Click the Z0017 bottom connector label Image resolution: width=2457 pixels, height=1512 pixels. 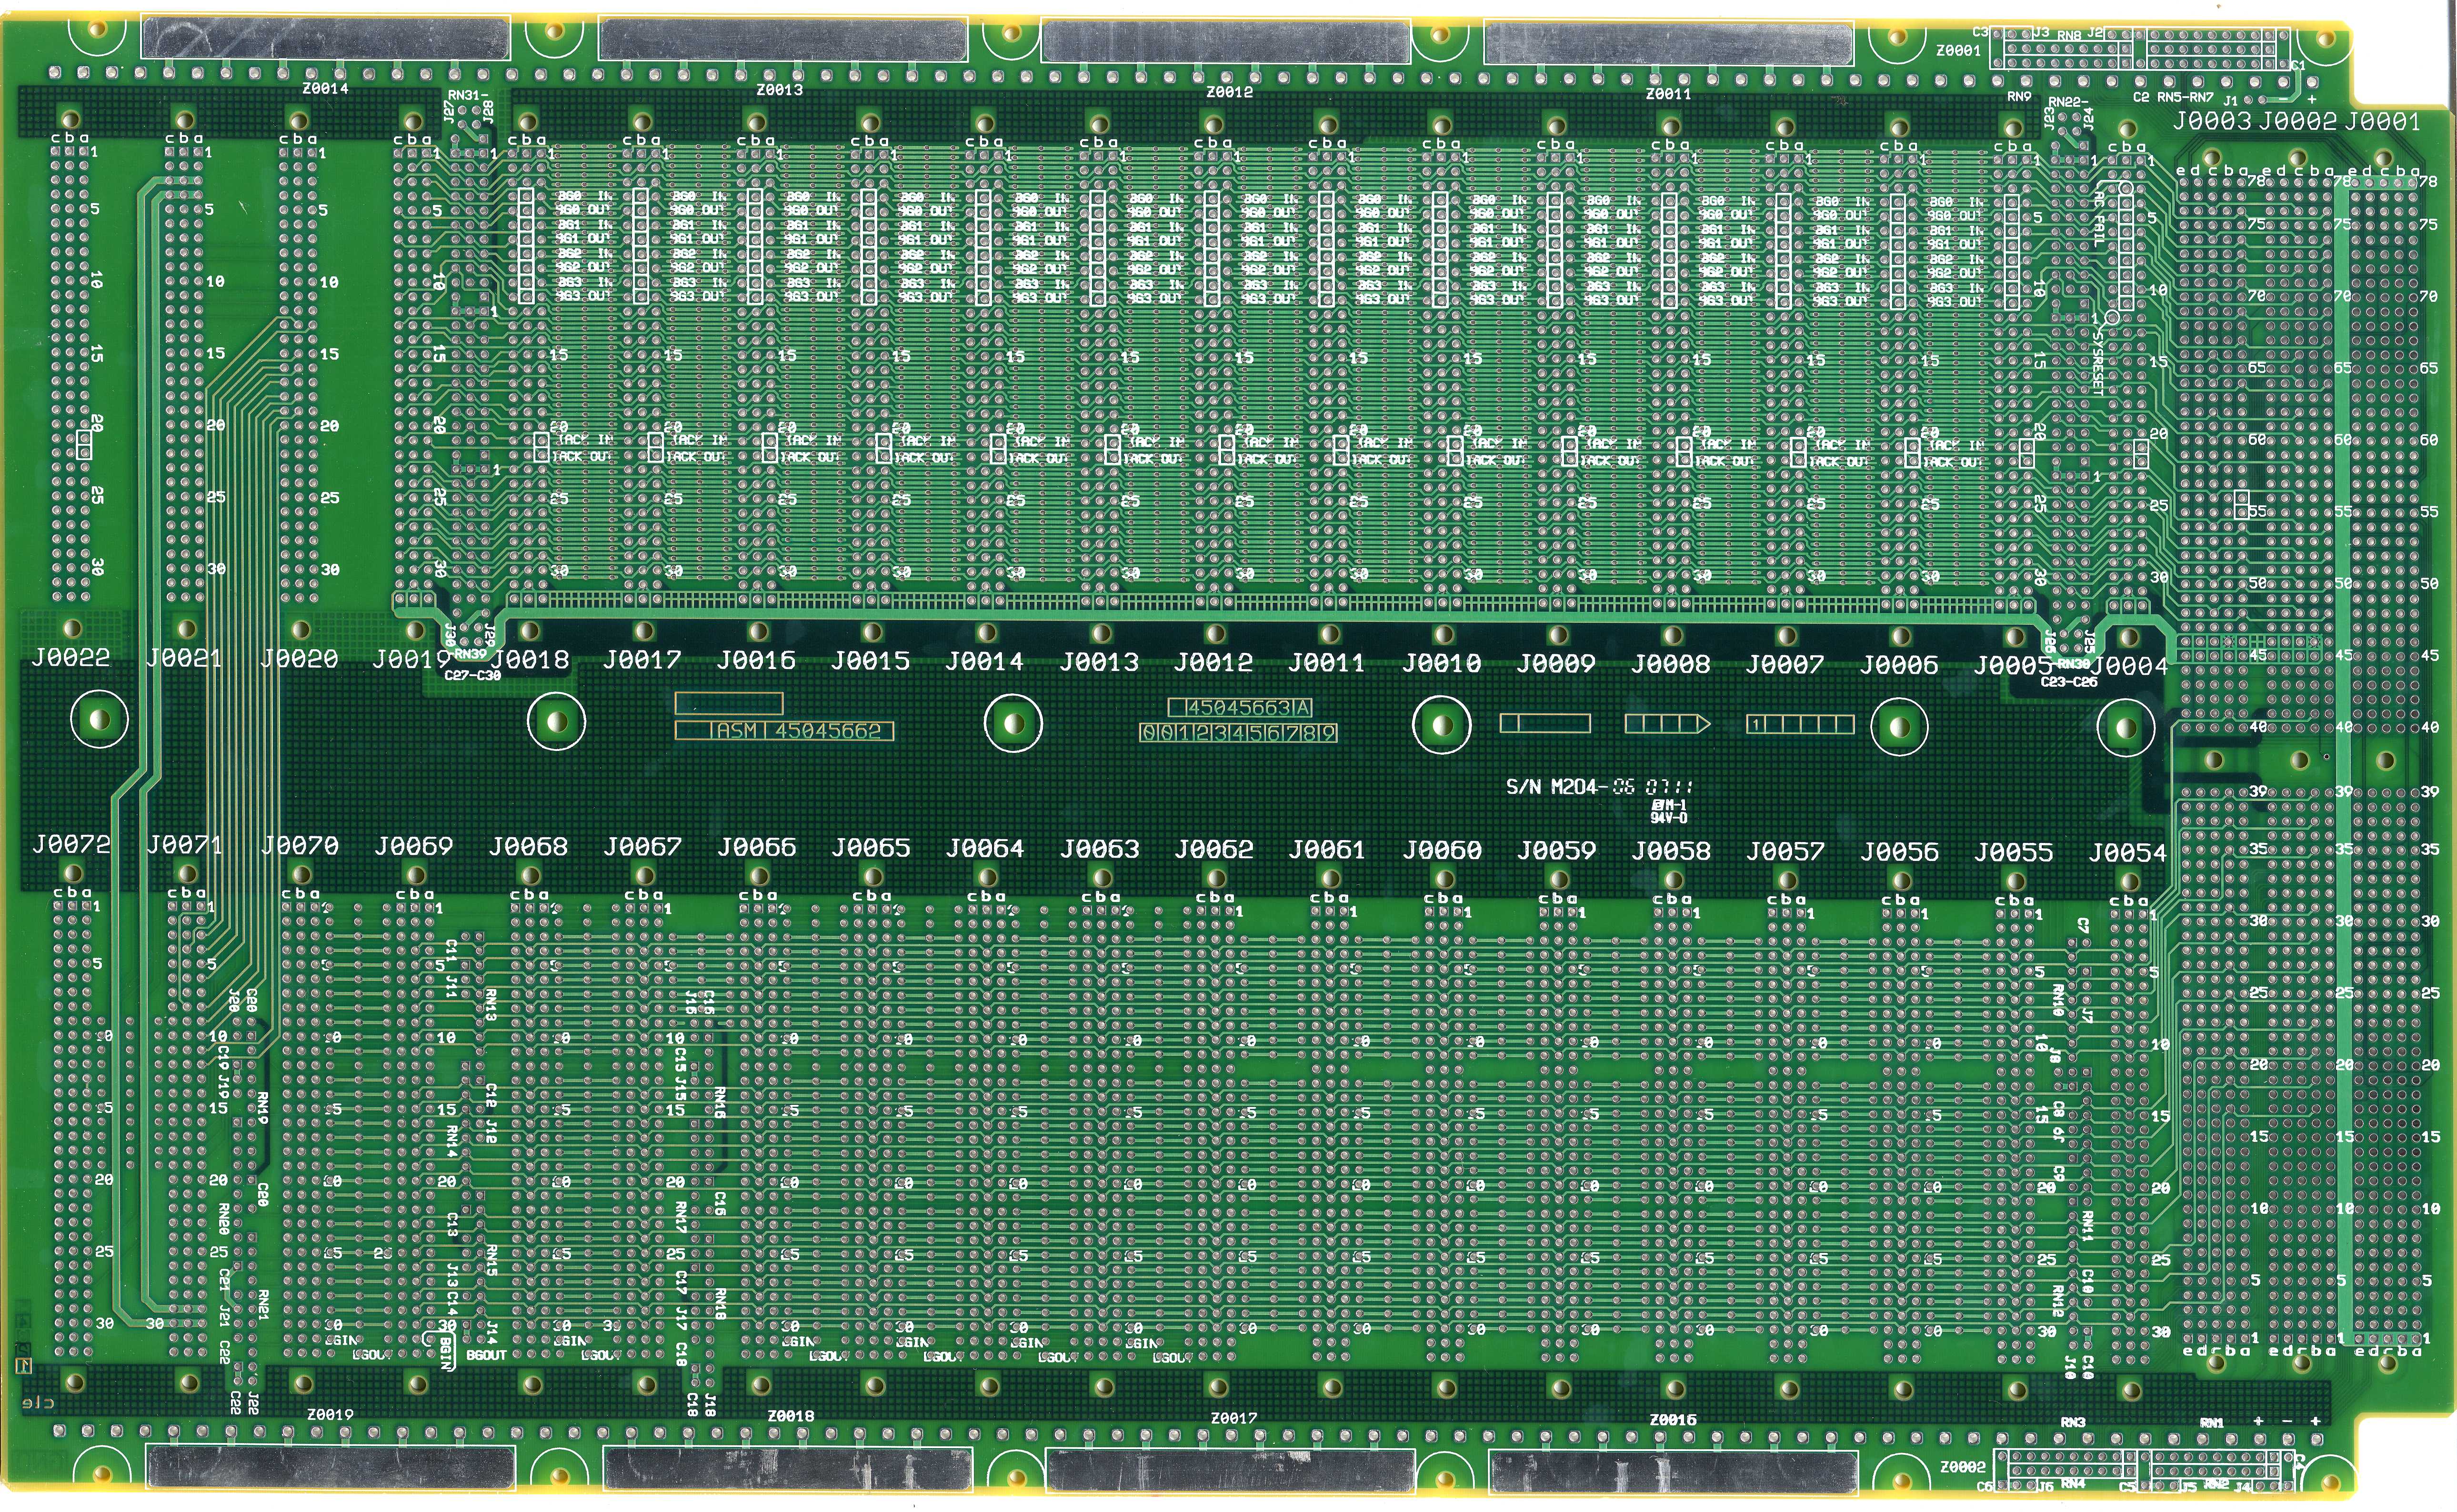pos(1233,1418)
